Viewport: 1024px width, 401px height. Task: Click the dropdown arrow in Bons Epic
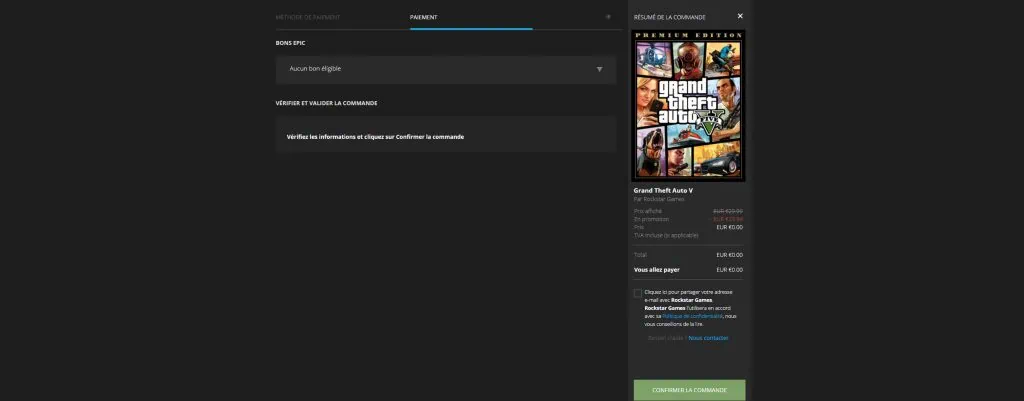coord(599,69)
